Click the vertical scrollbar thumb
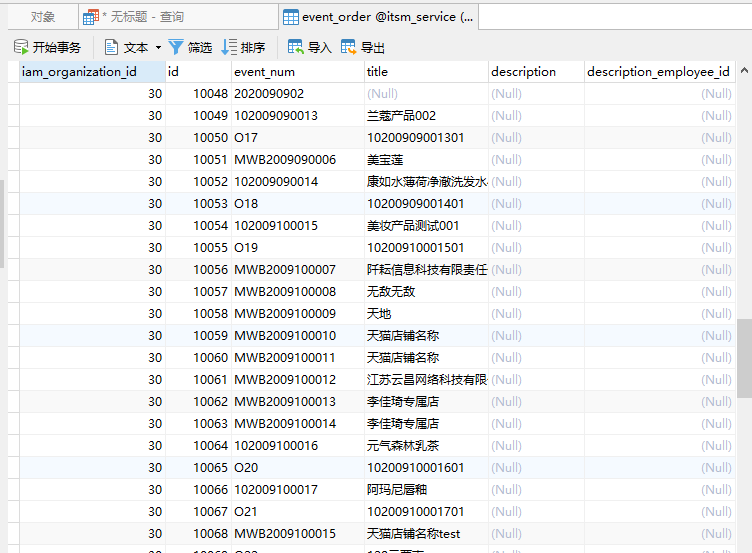The width and height of the screenshot is (752, 553). 744,358
